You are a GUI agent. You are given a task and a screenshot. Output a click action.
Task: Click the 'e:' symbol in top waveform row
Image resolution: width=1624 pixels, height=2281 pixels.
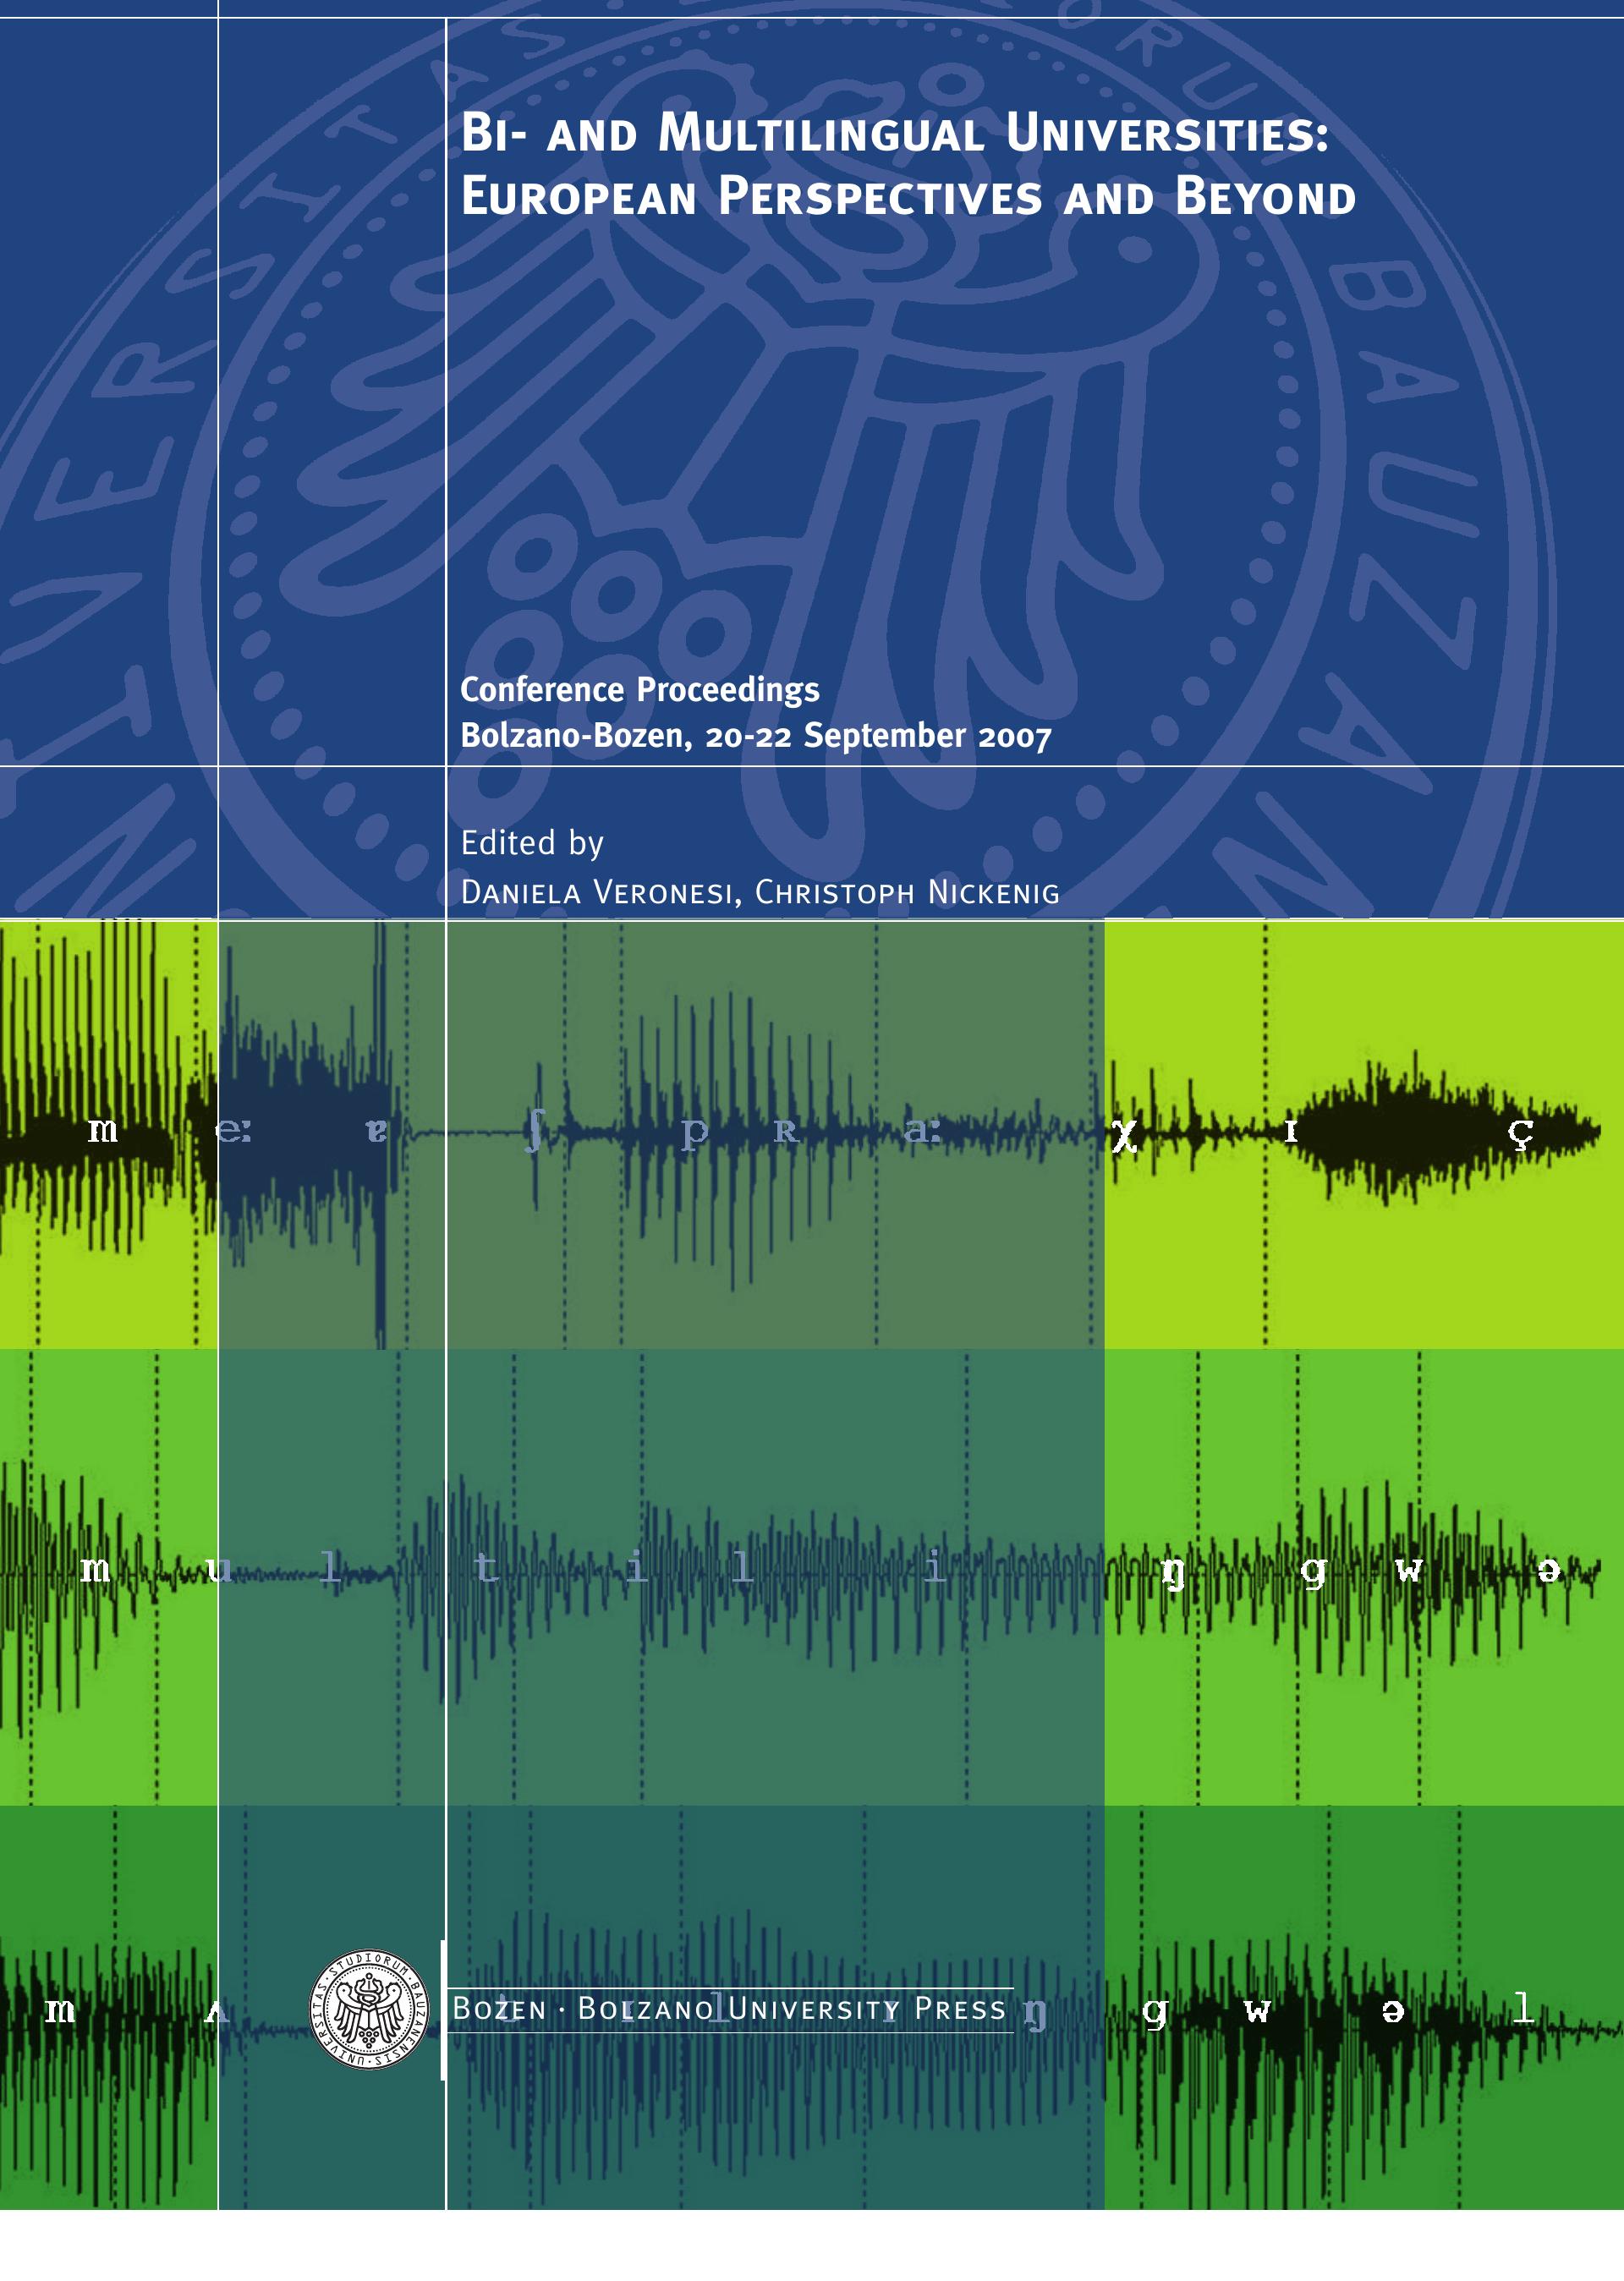pyautogui.click(x=233, y=1131)
